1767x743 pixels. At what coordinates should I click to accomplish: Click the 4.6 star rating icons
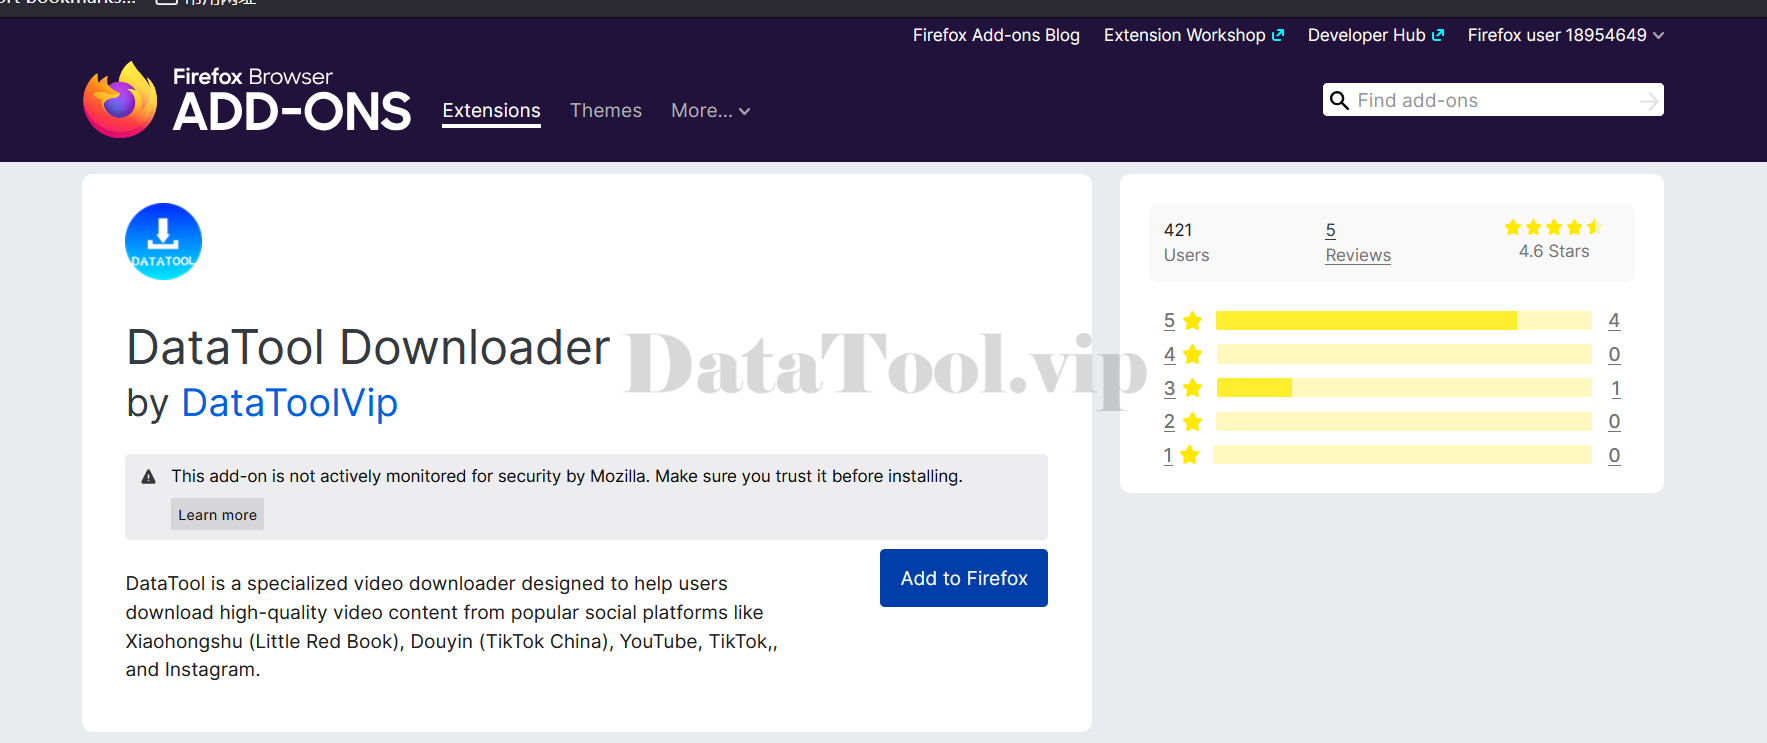click(x=1552, y=228)
